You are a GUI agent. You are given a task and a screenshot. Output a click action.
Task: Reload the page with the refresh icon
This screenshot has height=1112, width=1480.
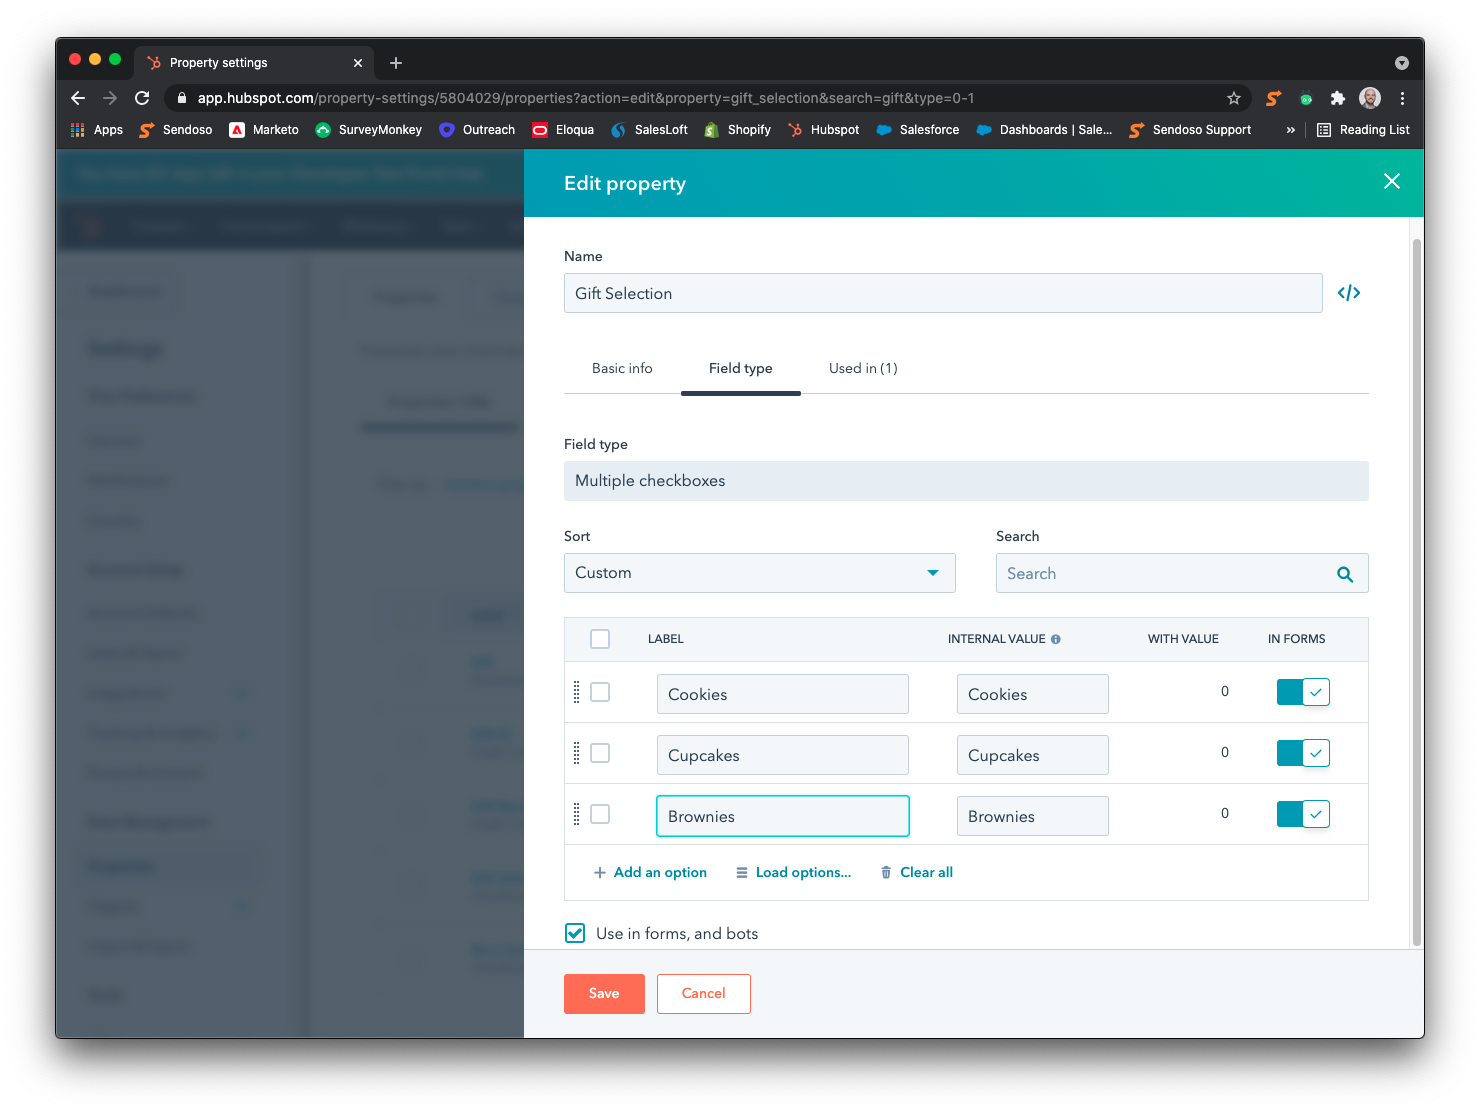coord(142,98)
